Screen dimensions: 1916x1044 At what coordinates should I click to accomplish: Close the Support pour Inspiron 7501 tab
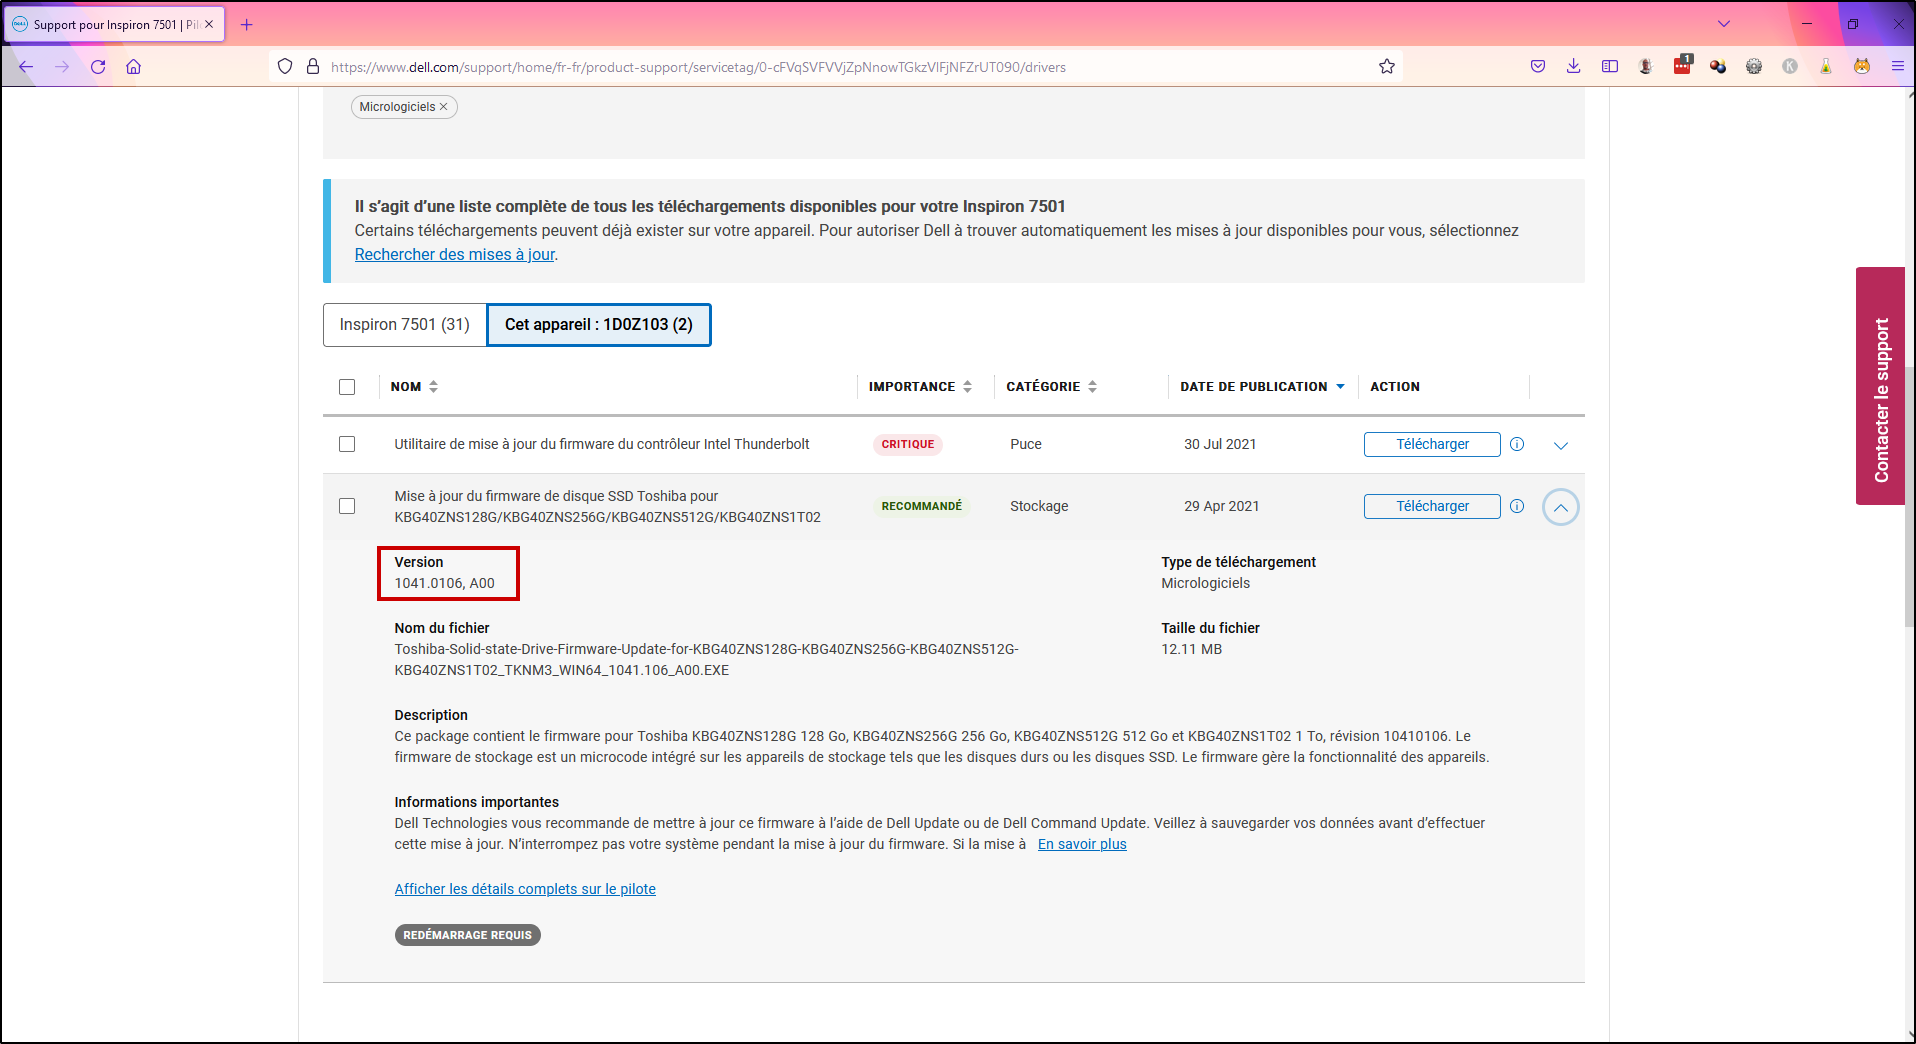click(x=209, y=24)
